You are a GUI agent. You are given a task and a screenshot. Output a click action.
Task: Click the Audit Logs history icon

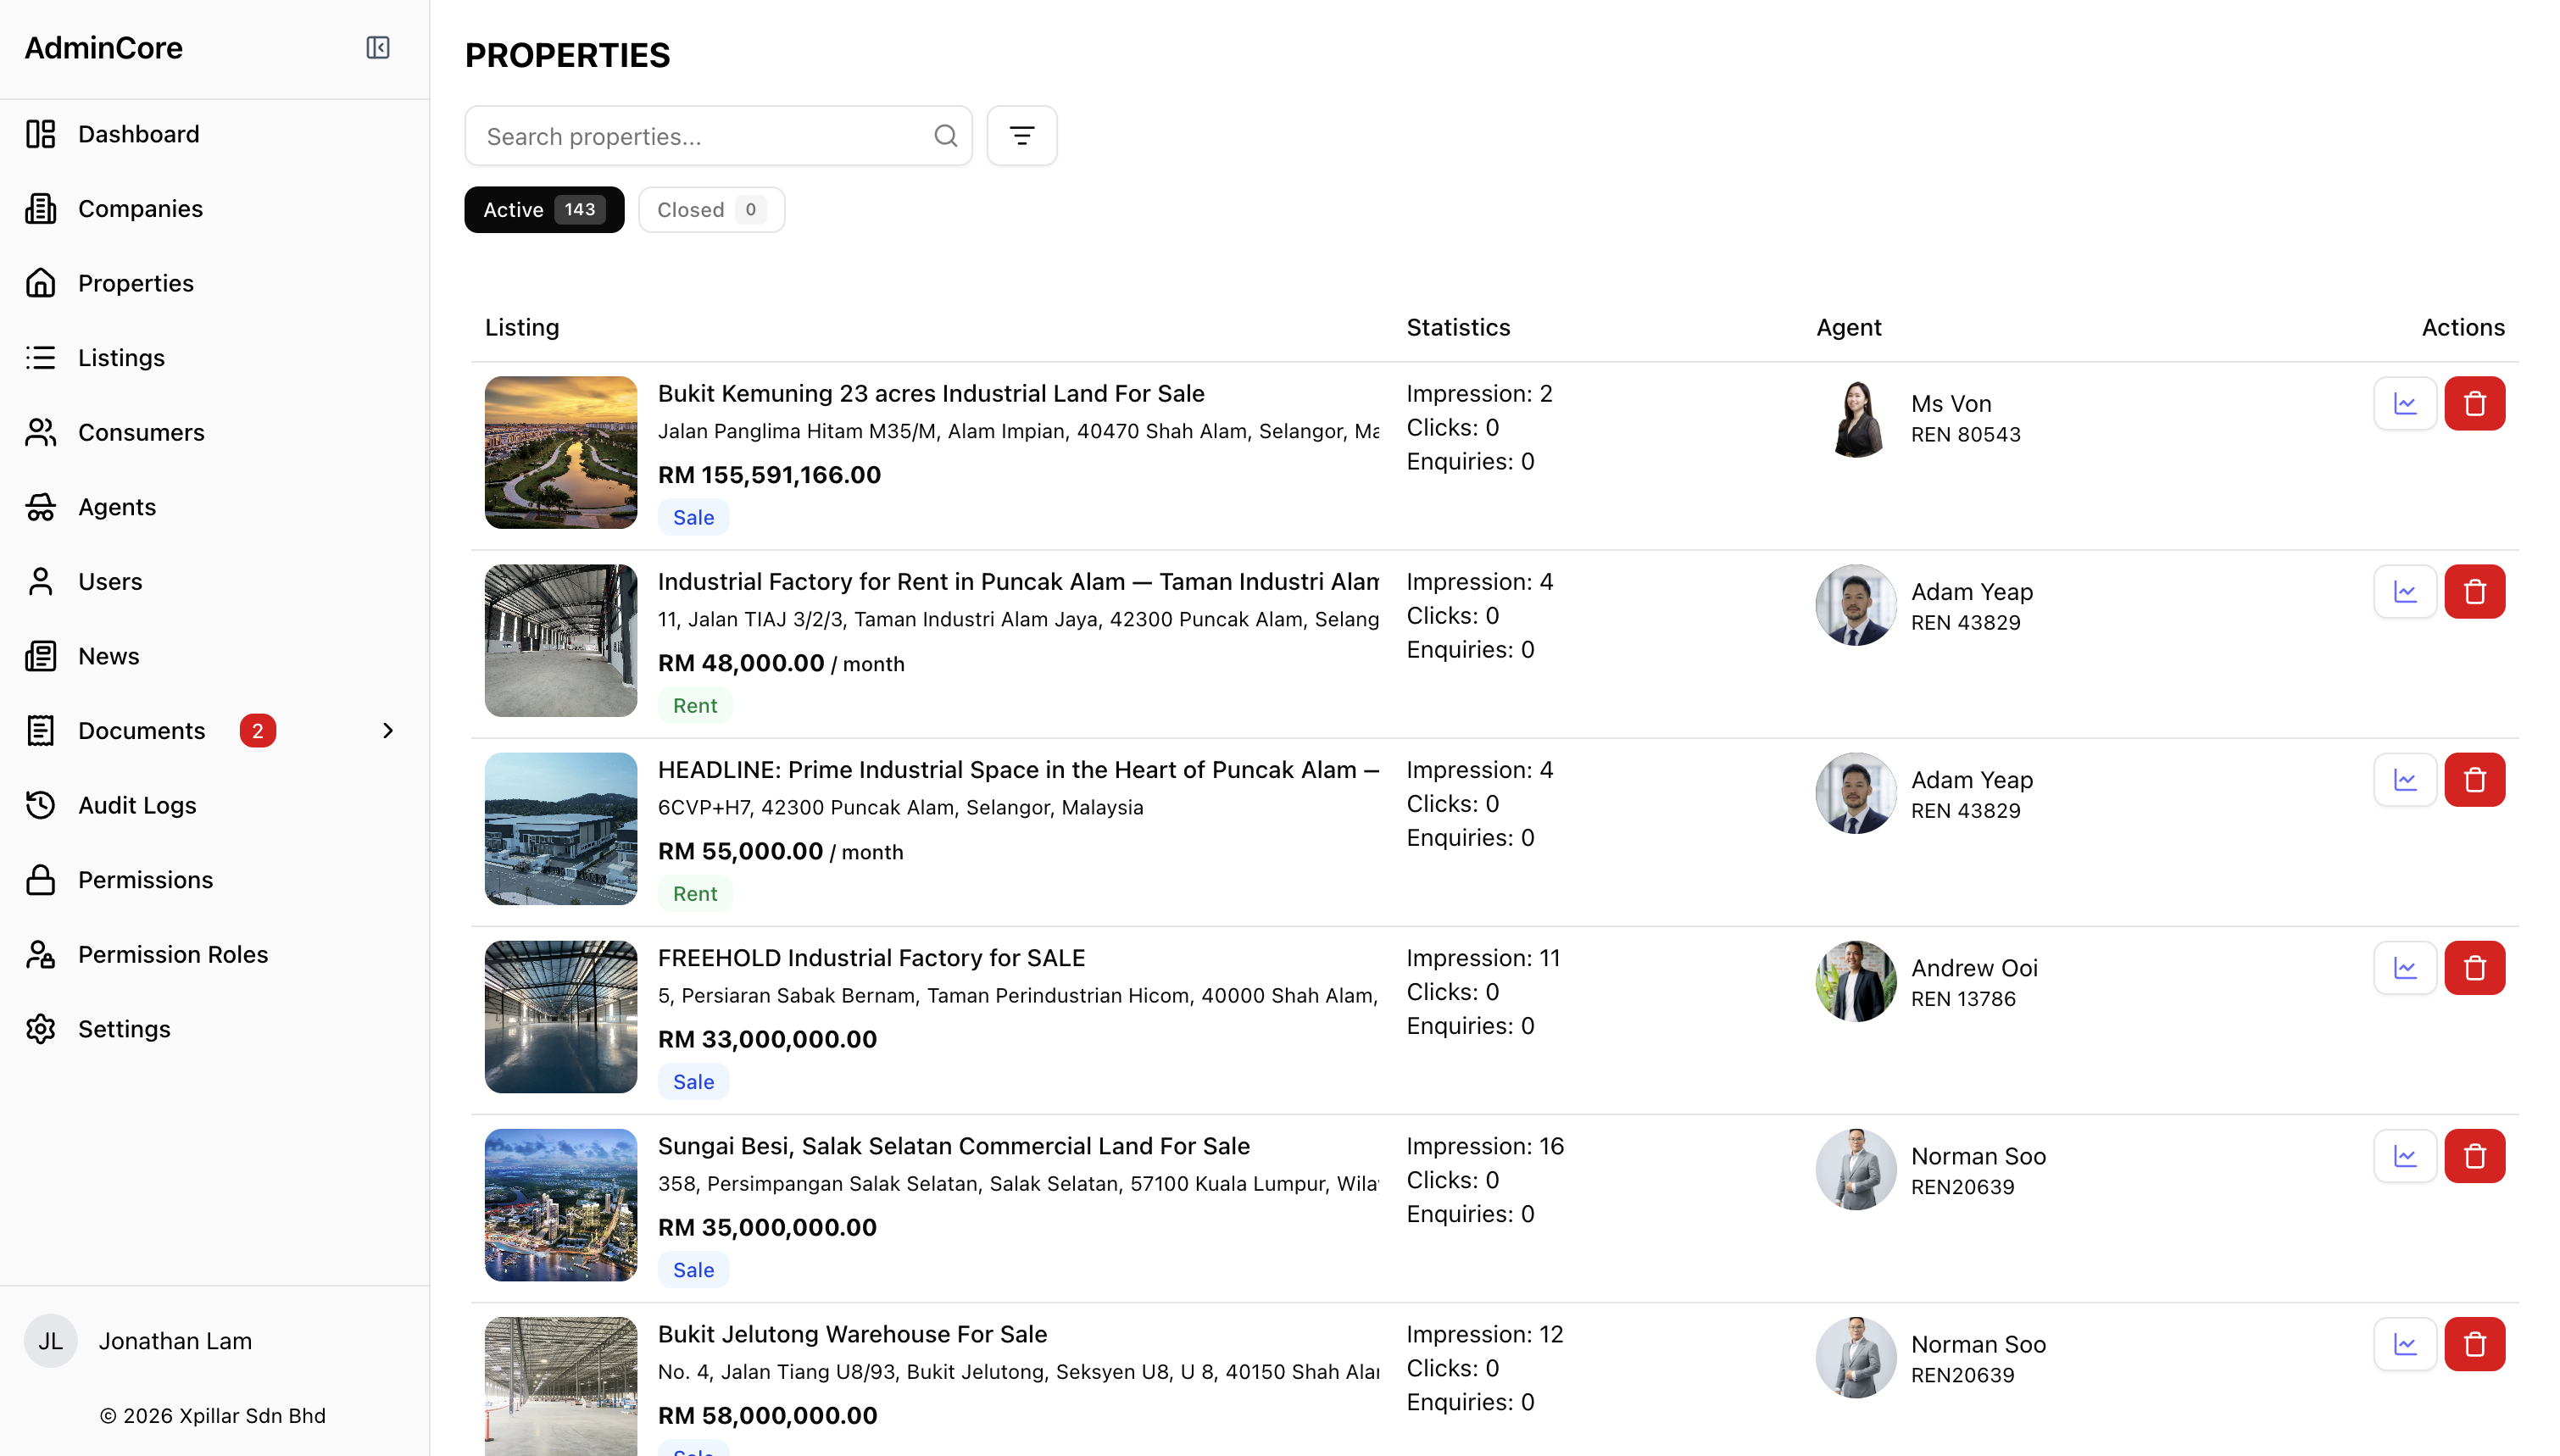(40, 805)
